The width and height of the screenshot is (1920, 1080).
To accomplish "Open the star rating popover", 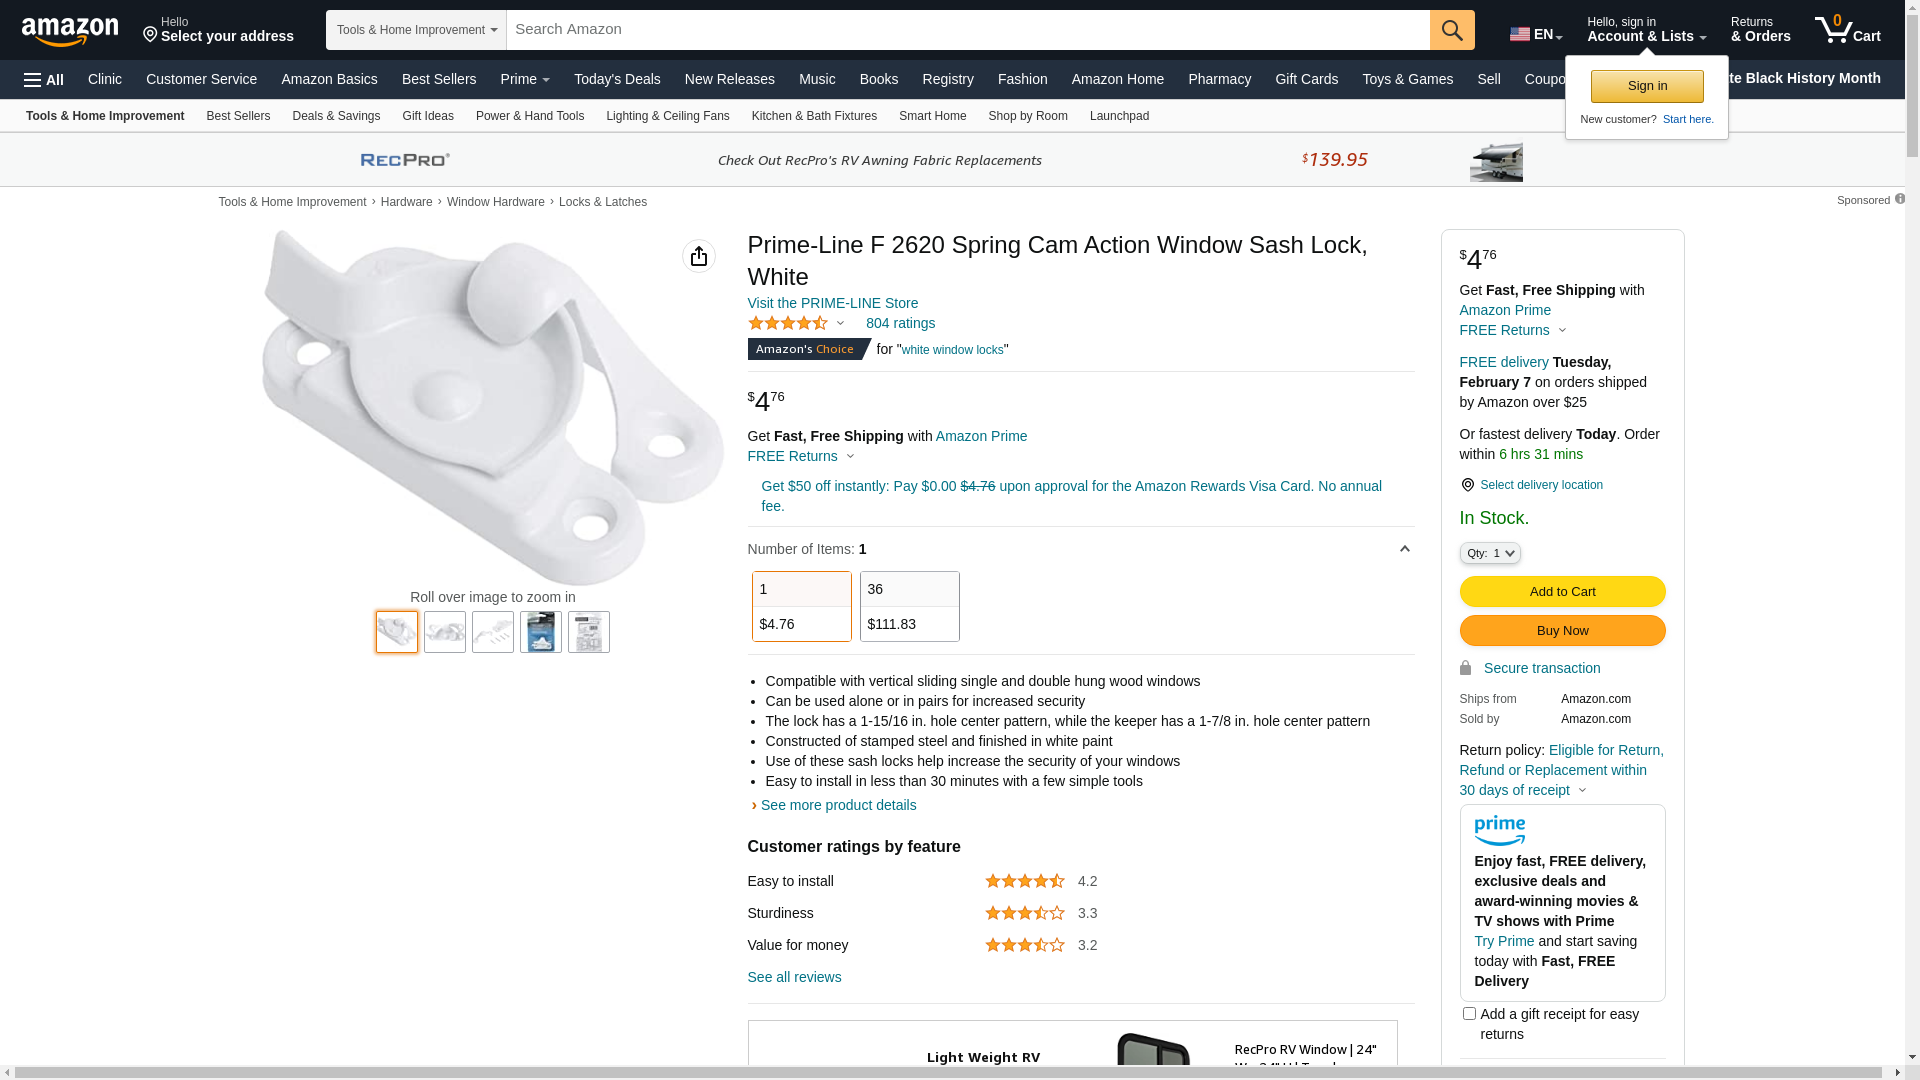I will point(796,323).
